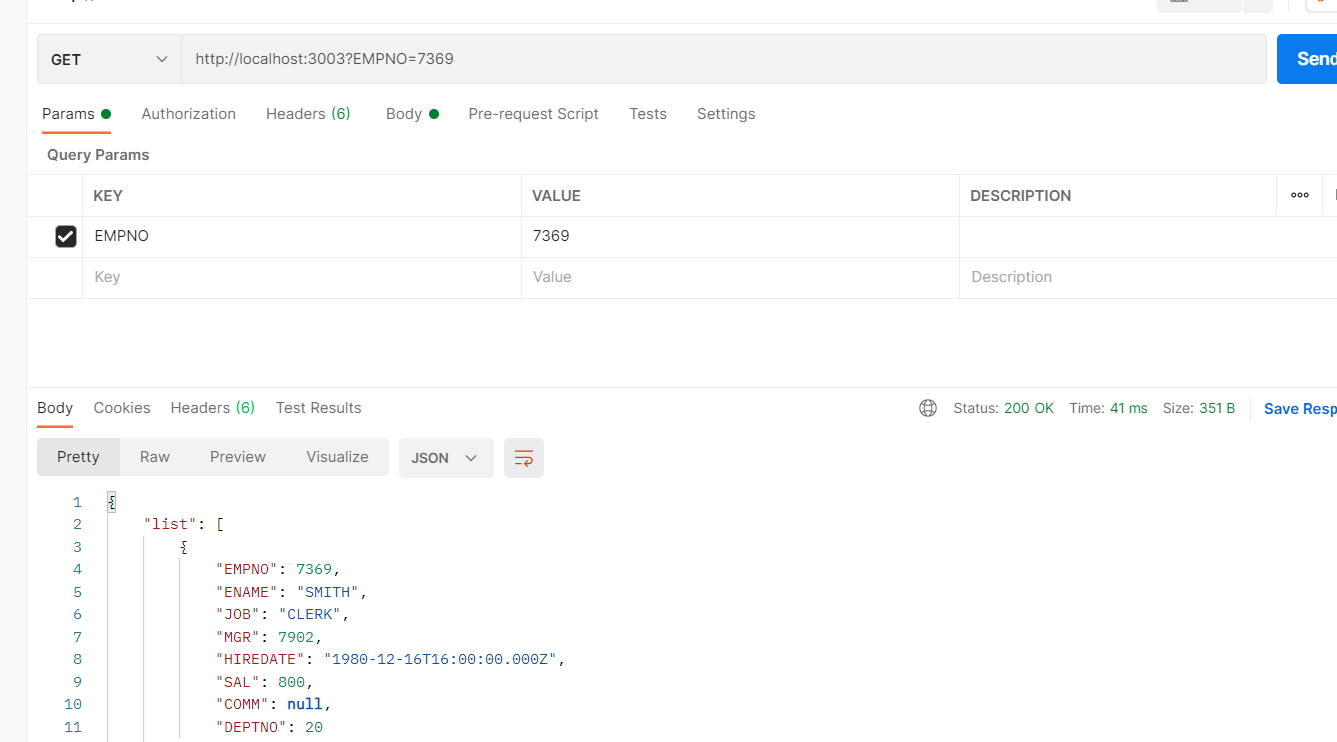Select the Visualize response view

337,457
